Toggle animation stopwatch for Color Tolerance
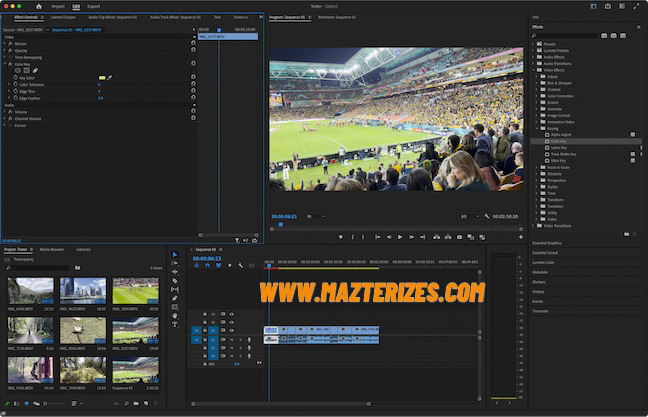Viewport: 648px width, 417px height. [16, 84]
